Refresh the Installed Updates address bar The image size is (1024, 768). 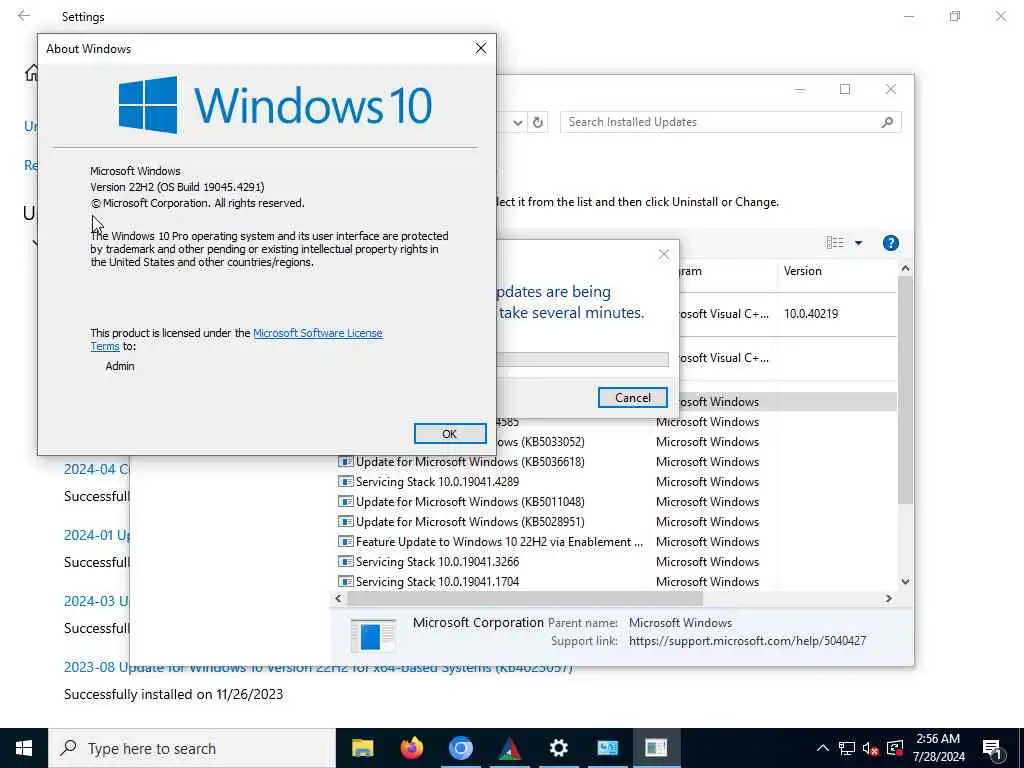[x=537, y=122]
